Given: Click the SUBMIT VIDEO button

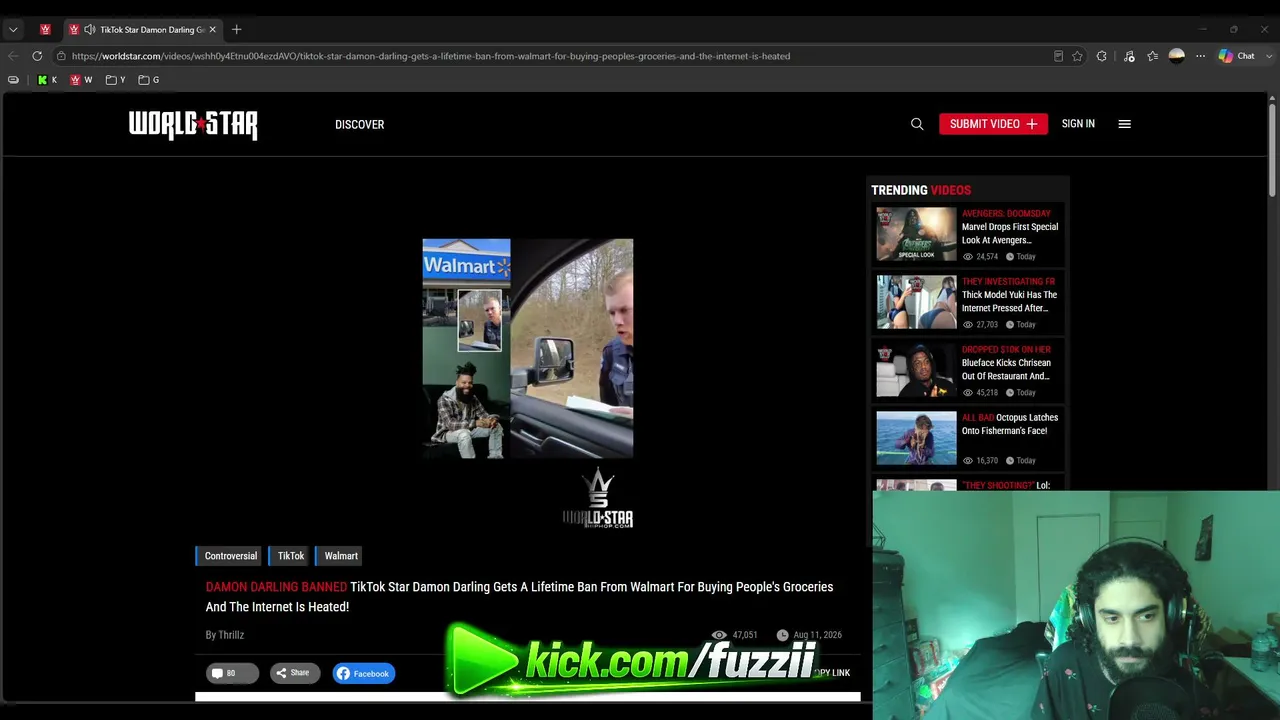Looking at the screenshot, I should 993,124.
